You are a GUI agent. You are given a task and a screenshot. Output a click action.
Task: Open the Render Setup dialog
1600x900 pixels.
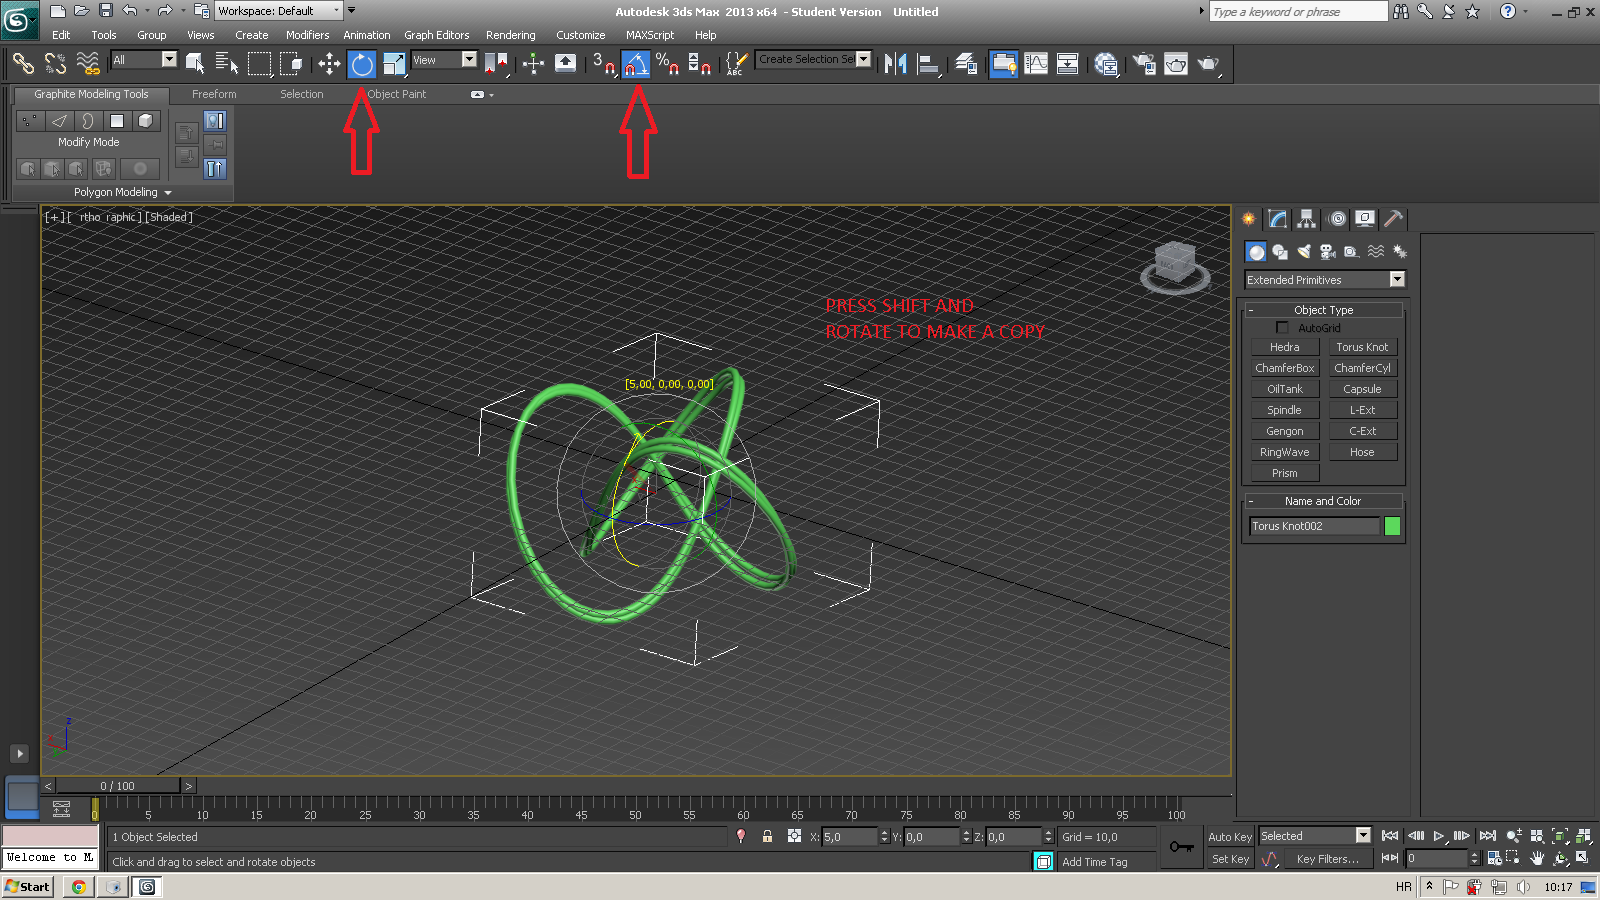click(x=1143, y=64)
